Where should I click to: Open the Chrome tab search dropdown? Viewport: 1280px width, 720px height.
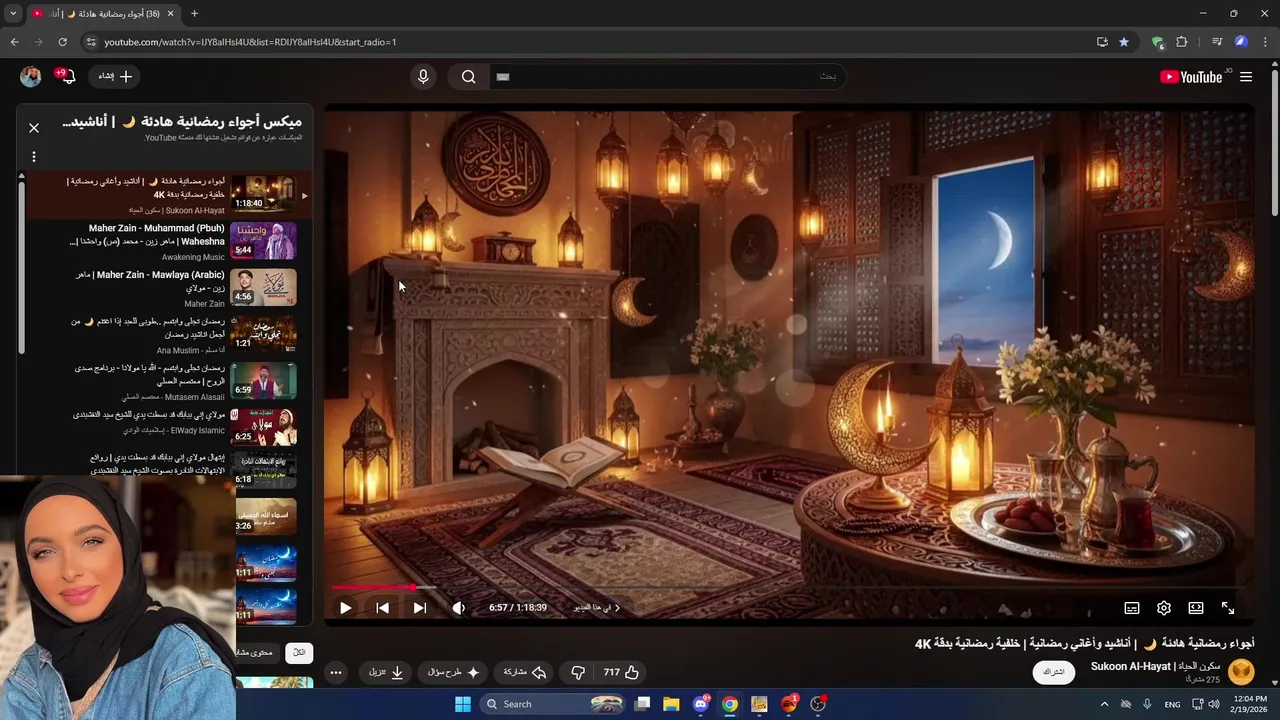click(x=13, y=13)
